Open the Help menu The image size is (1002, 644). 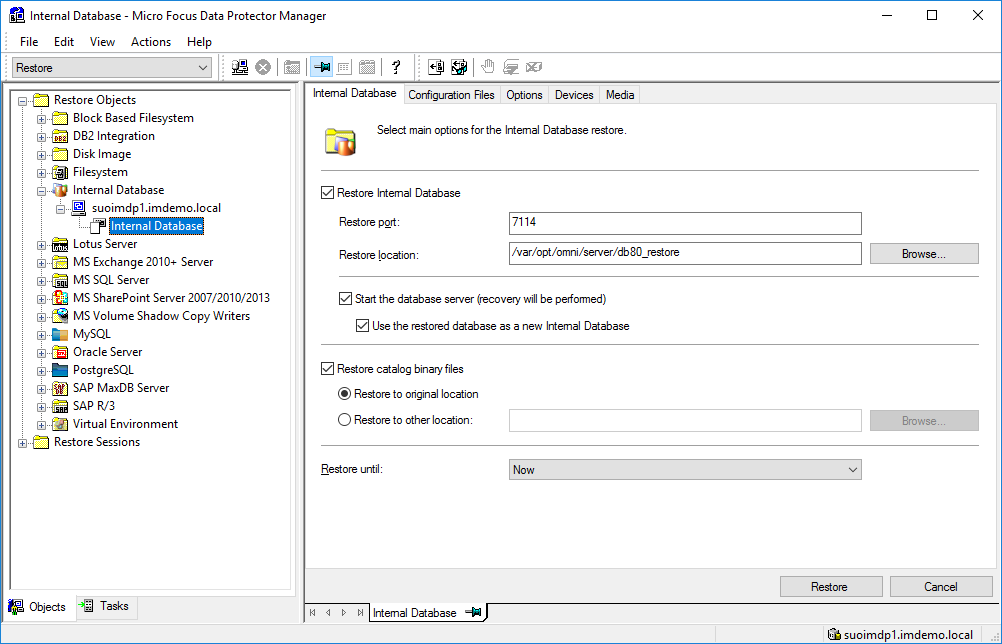(199, 42)
